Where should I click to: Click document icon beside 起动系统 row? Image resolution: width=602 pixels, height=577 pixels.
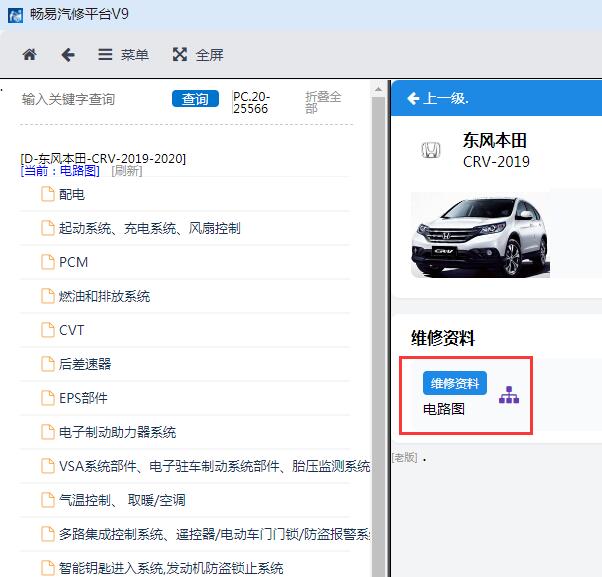(48, 228)
